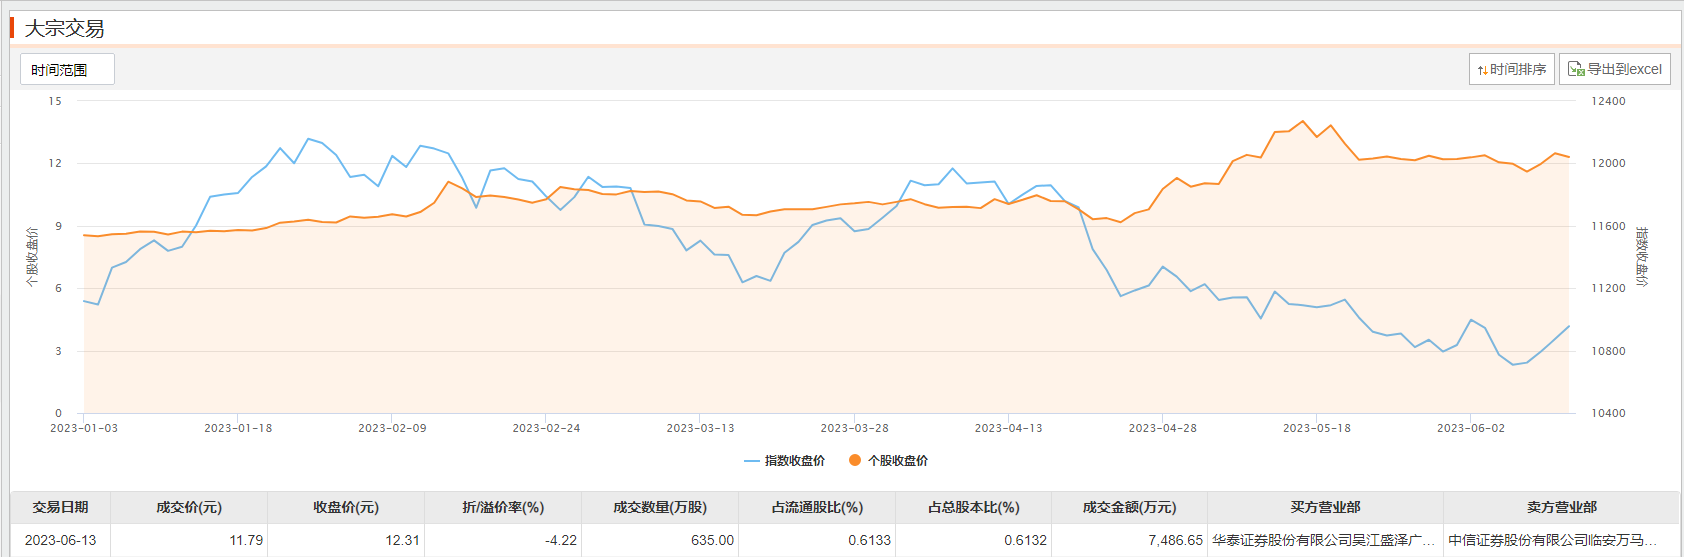
Task: Click the 12000 right axis value
Action: tap(1608, 163)
